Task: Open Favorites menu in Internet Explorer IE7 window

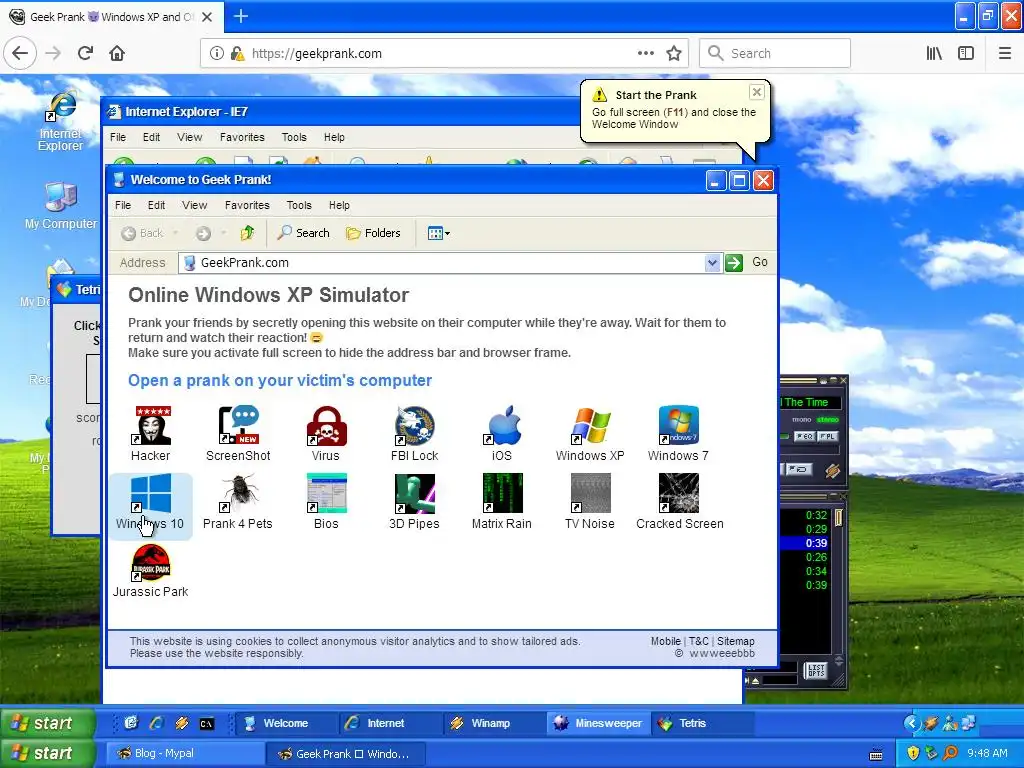Action: pyautogui.click(x=242, y=137)
